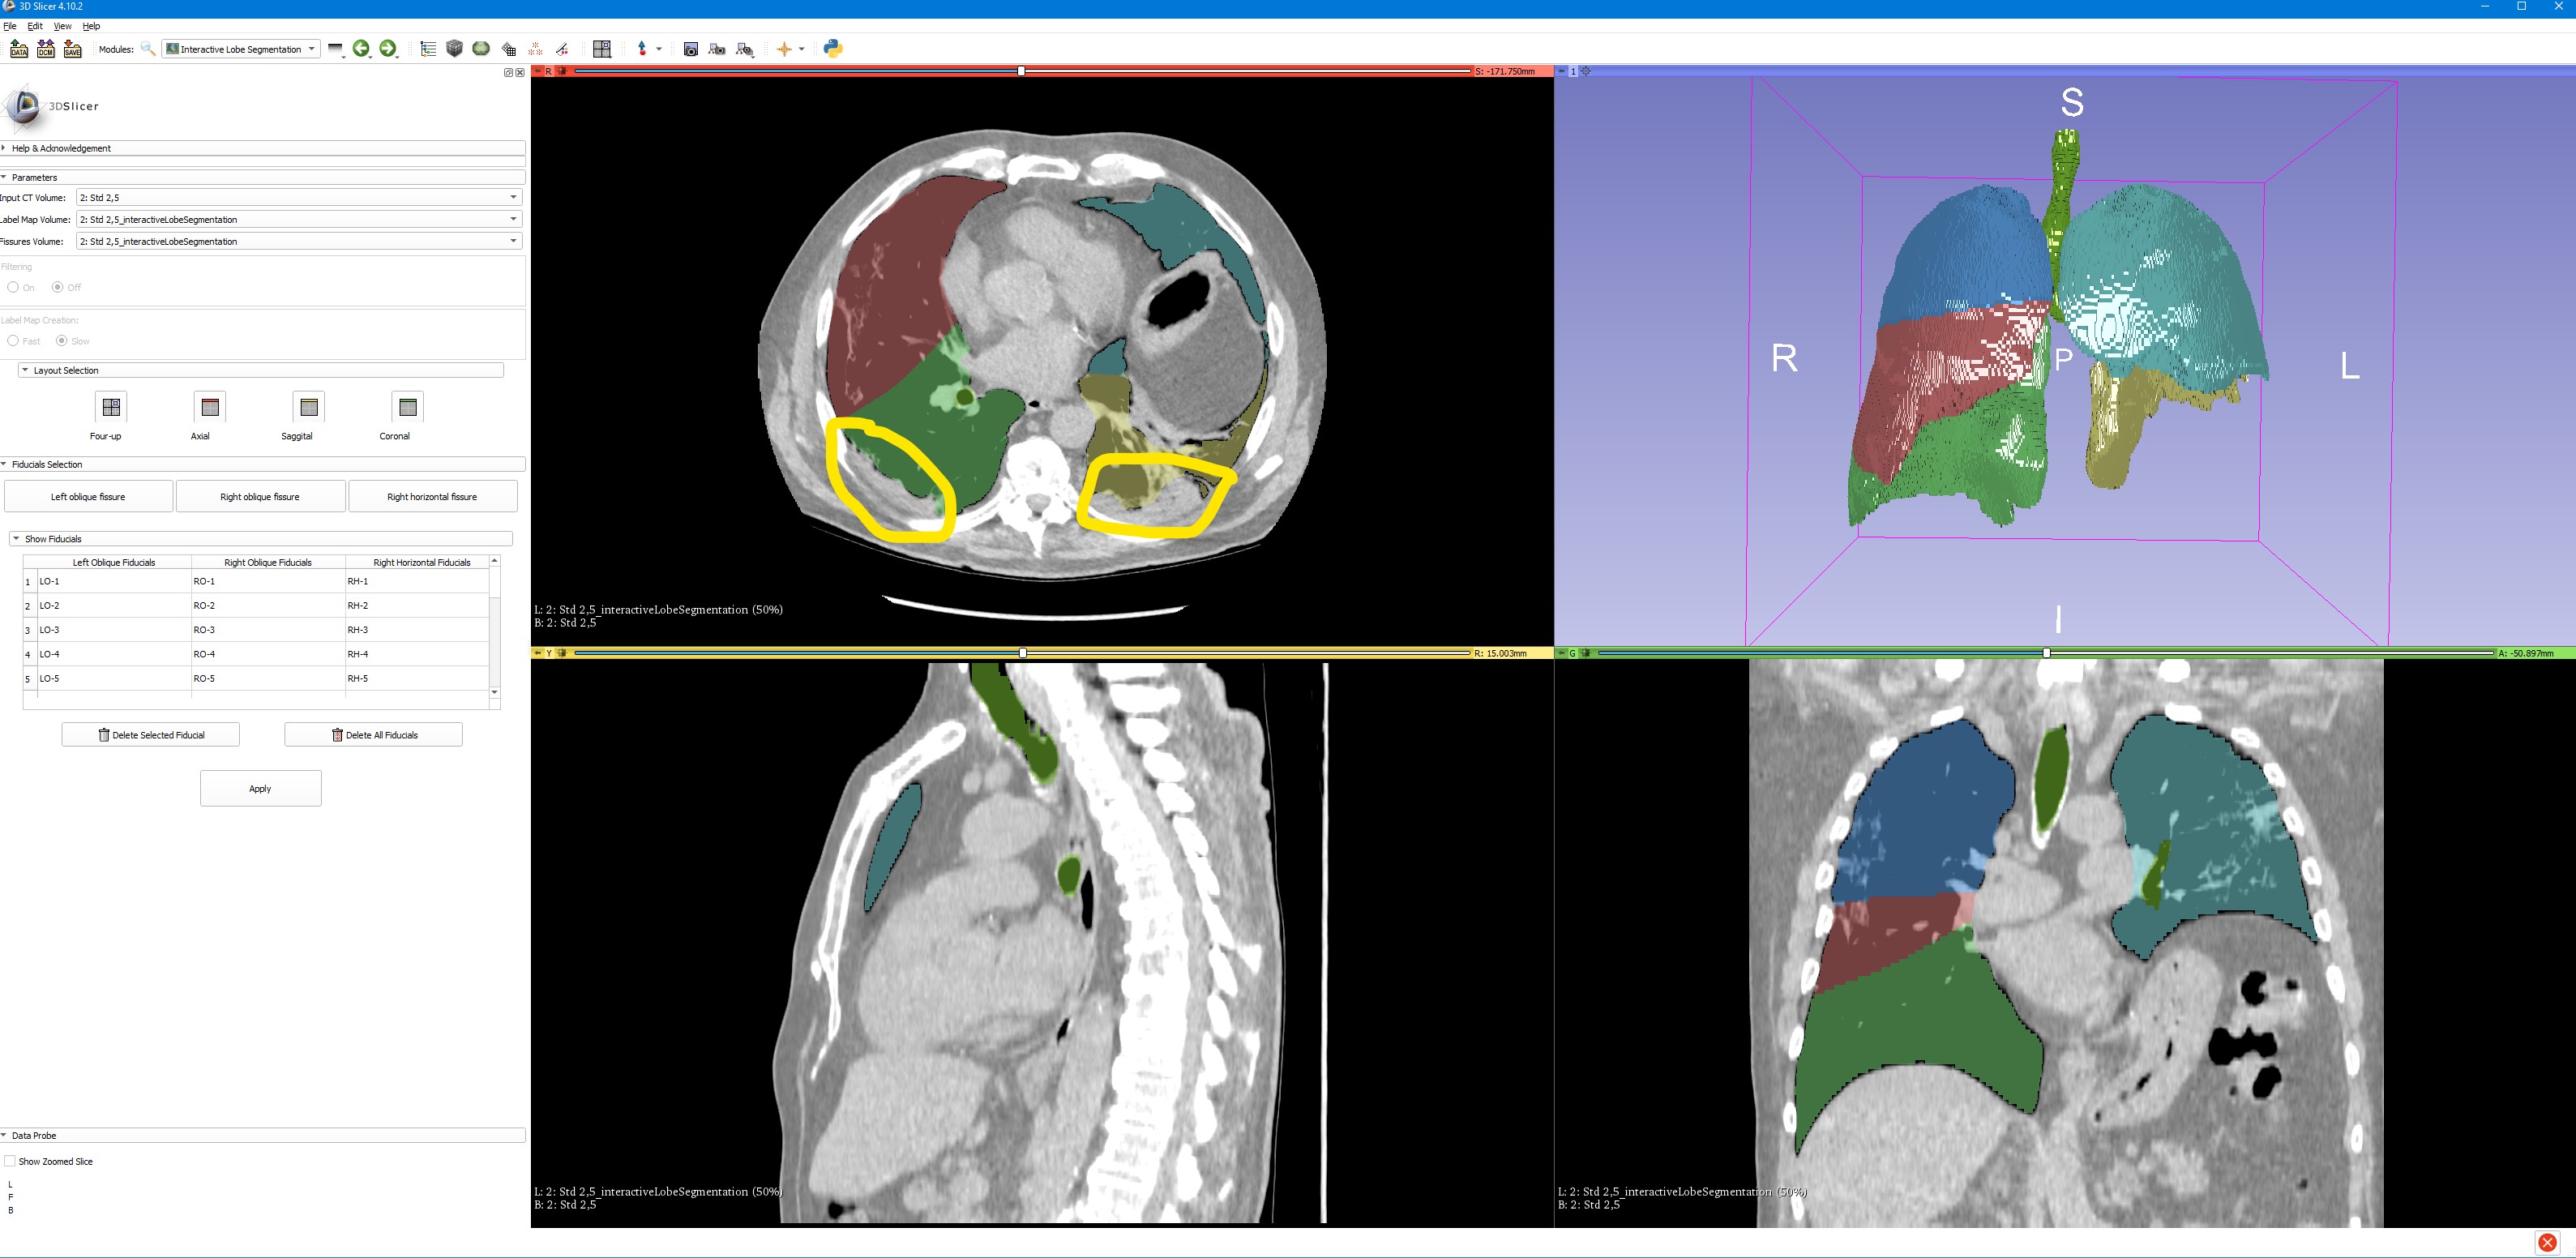This screenshot has height=1258, width=2576.
Task: Click the red axial slice offset slider
Action: (x=1021, y=71)
